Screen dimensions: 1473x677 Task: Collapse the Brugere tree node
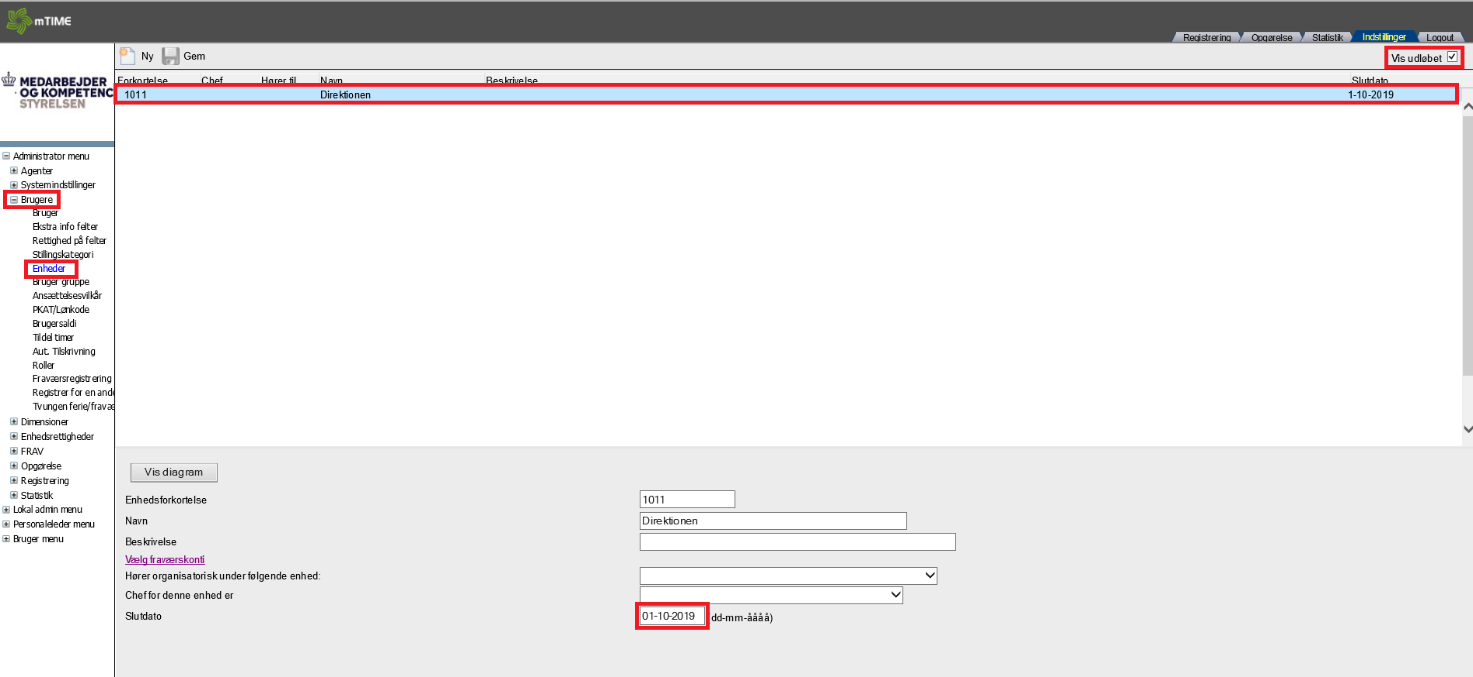click(x=14, y=200)
